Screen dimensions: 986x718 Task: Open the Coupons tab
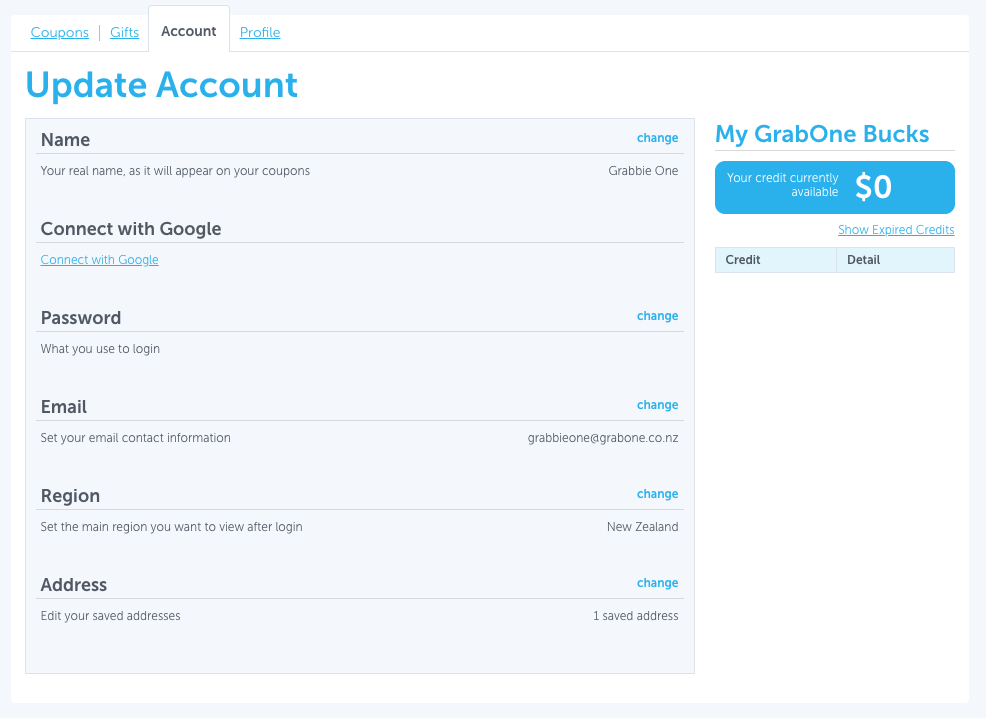[60, 32]
